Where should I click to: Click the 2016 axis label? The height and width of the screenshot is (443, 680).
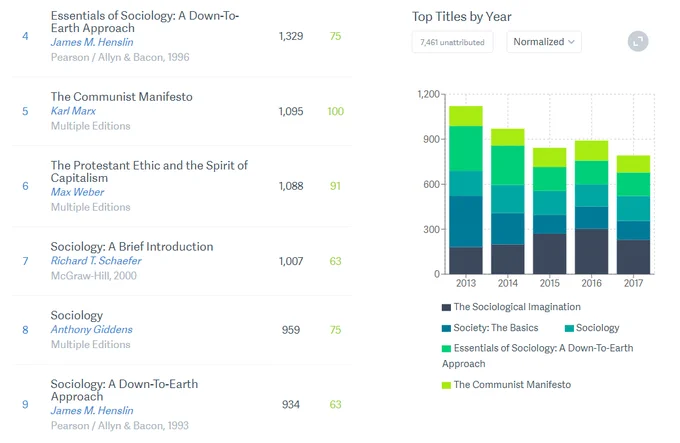pyautogui.click(x=591, y=283)
